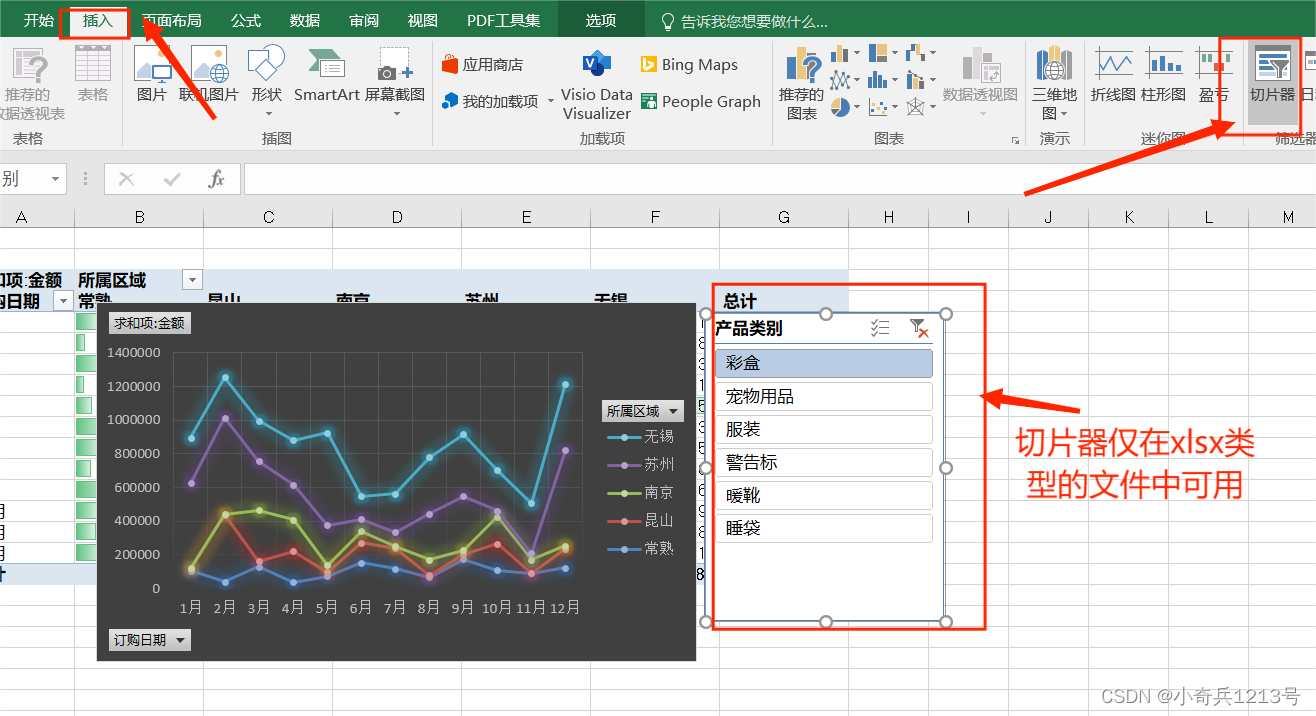Insert a picture with 图片
The height and width of the screenshot is (716, 1316).
pos(152,75)
